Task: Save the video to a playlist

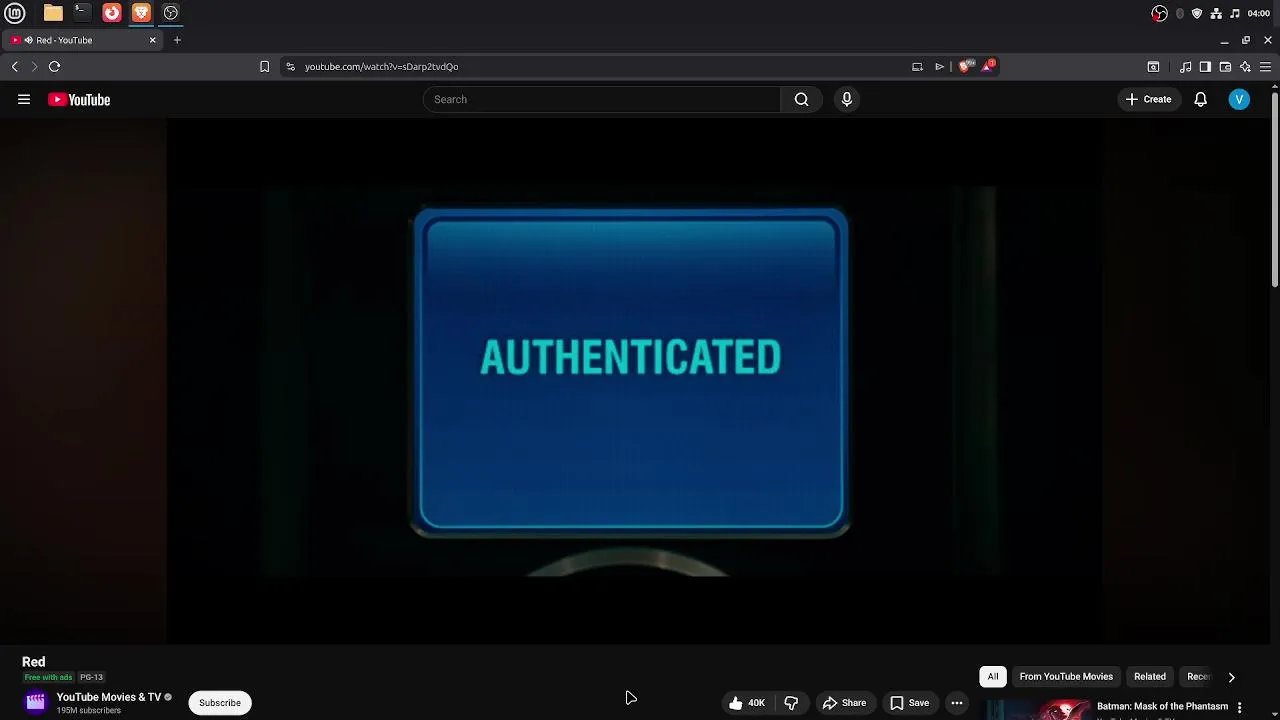Action: pyautogui.click(x=910, y=703)
